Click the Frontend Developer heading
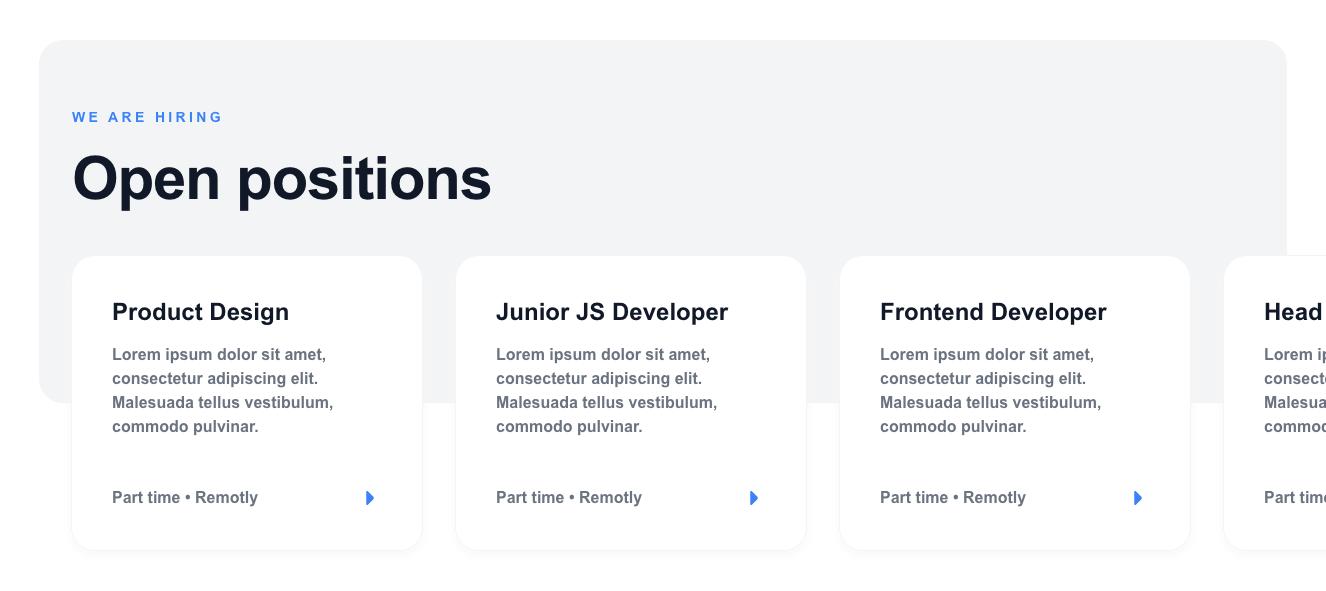 (993, 312)
